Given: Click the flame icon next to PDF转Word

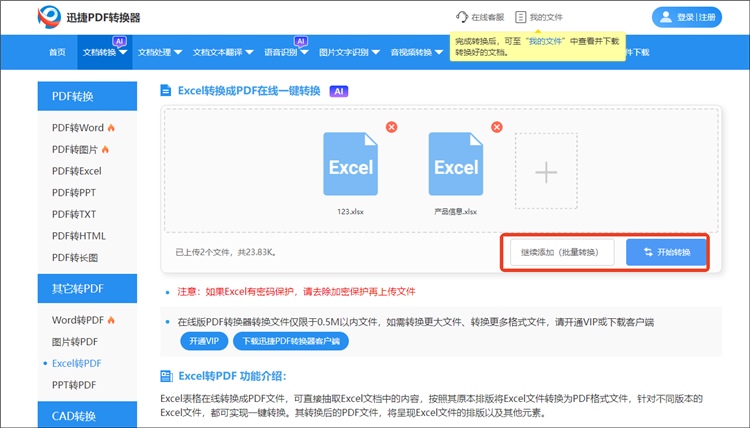Looking at the screenshot, I should pos(111,128).
